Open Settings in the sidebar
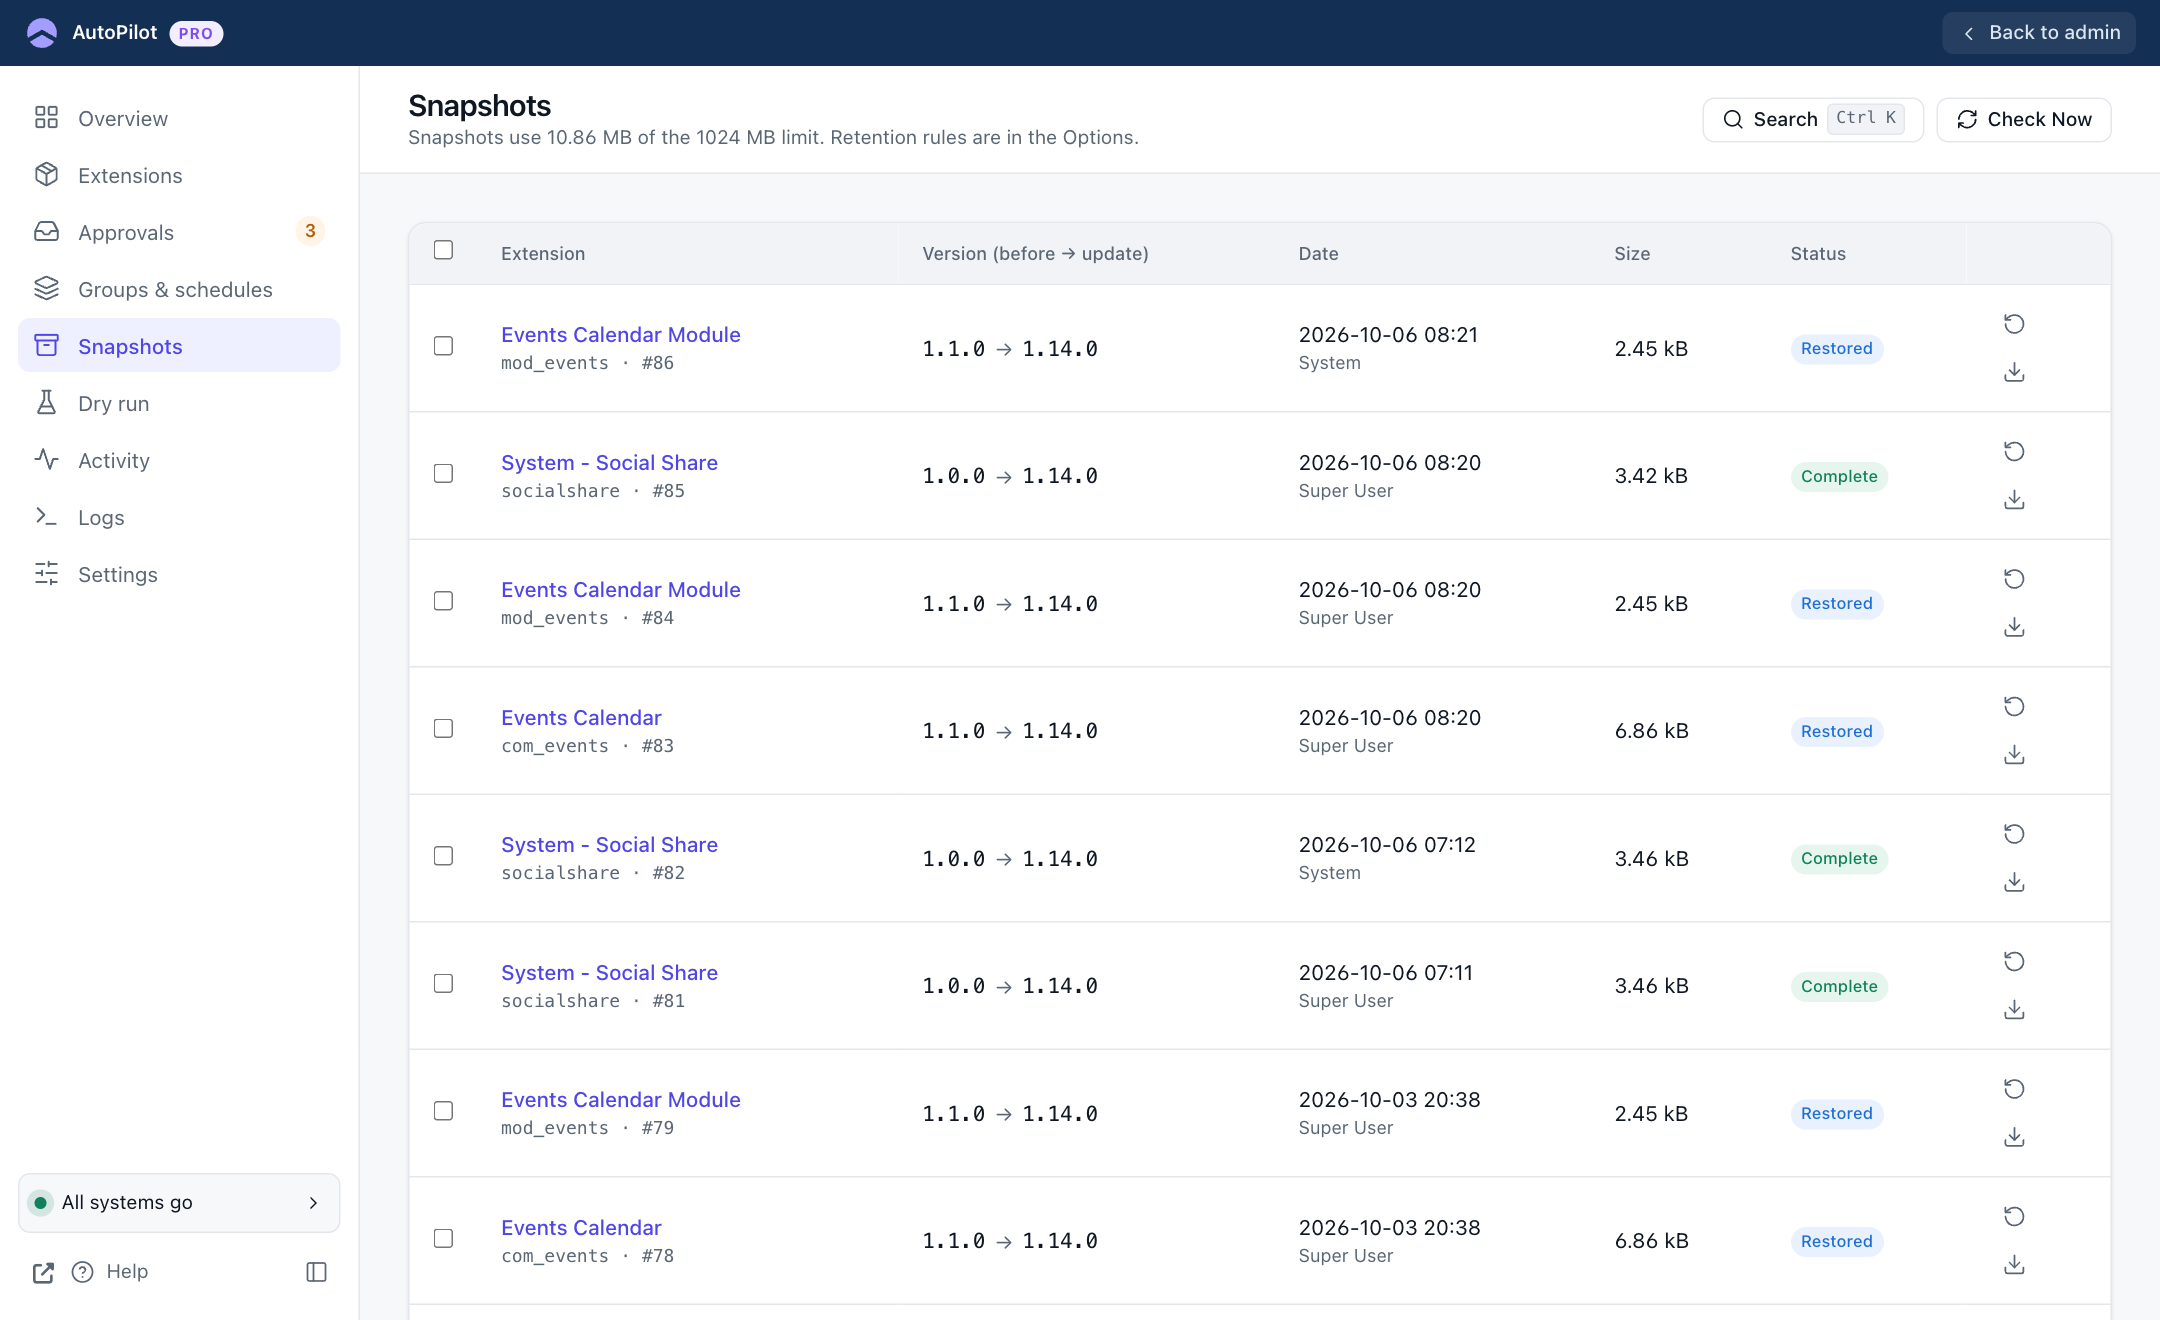This screenshot has width=2160, height=1320. pyautogui.click(x=179, y=574)
